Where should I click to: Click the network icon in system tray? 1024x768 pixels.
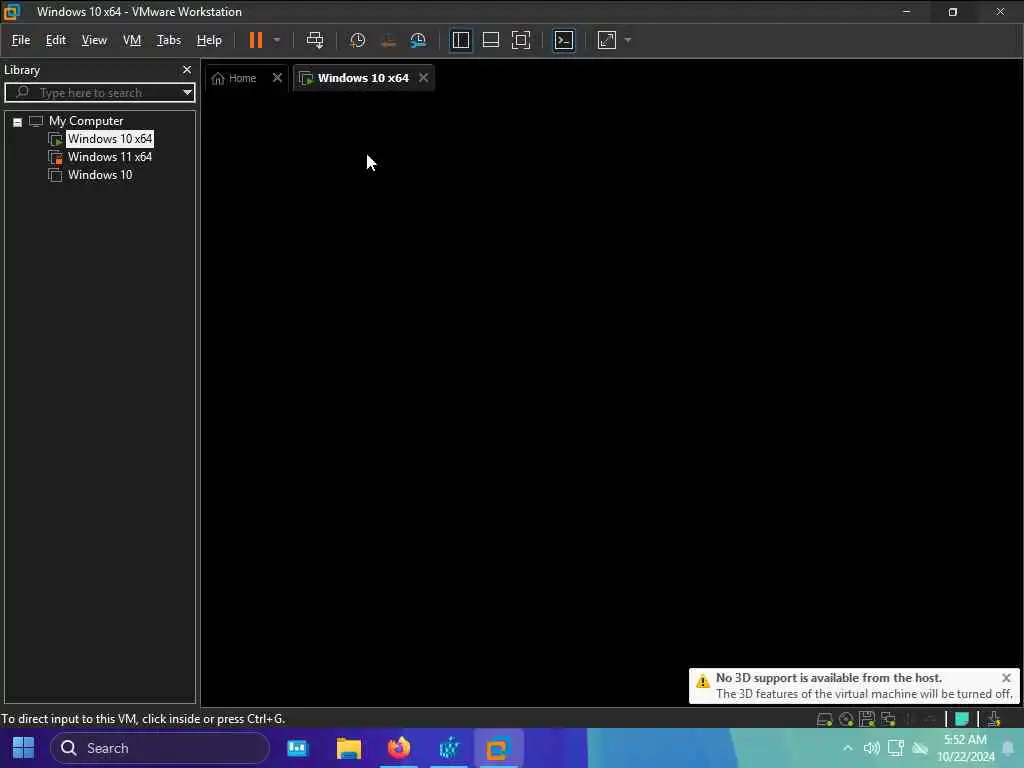(x=895, y=748)
